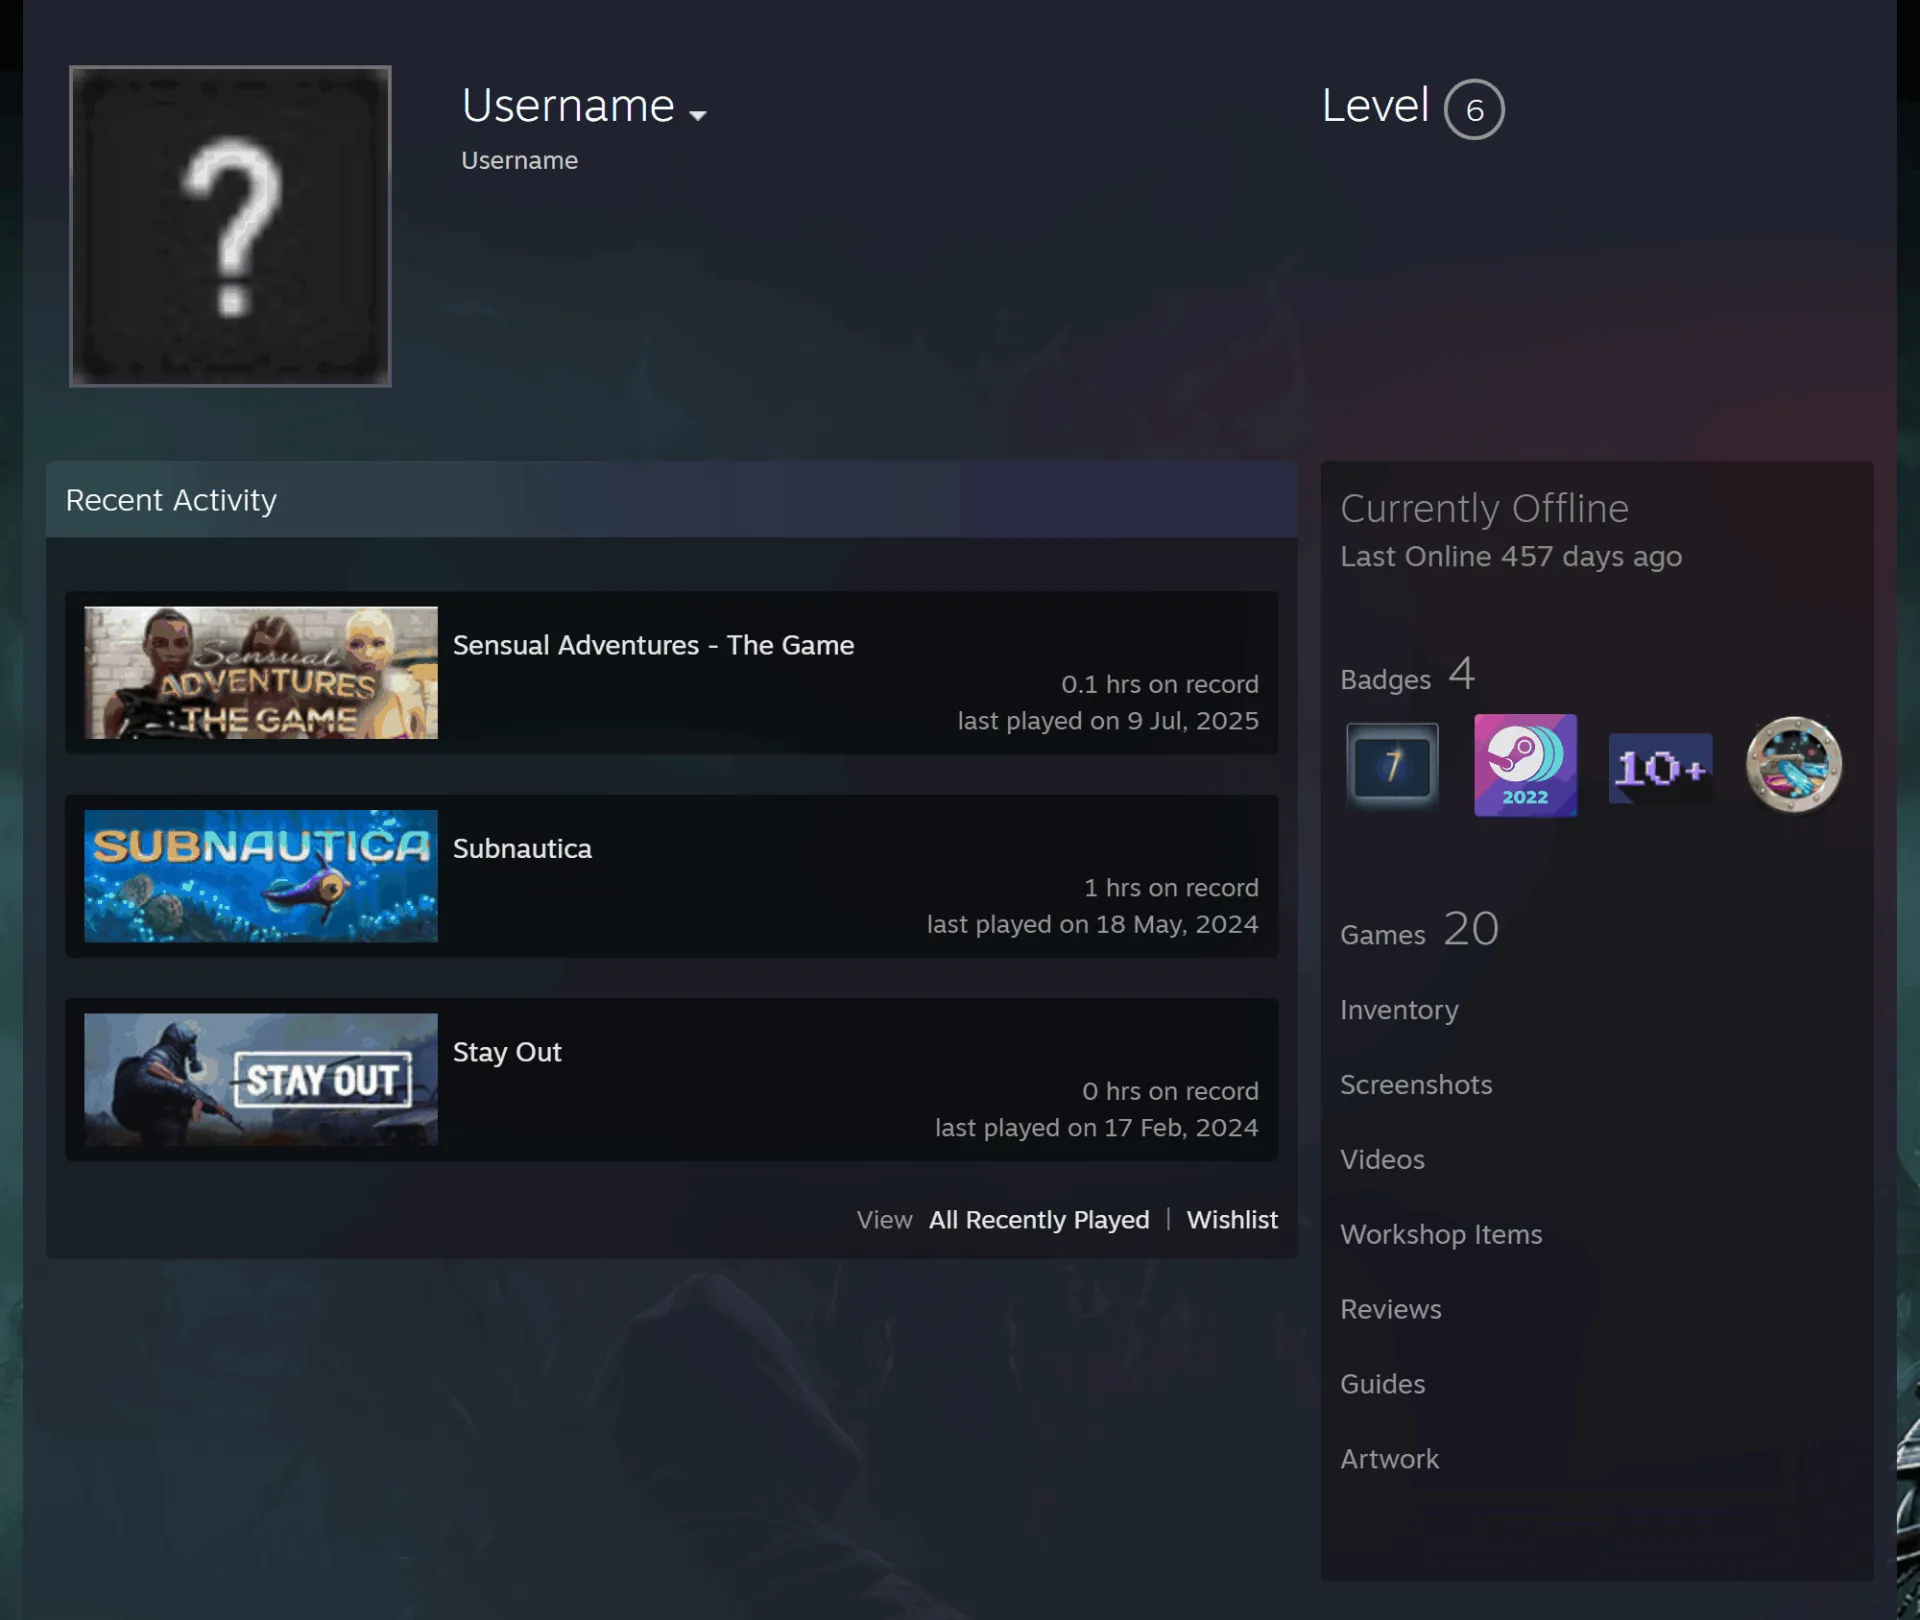Open the Guides link

[x=1383, y=1385]
